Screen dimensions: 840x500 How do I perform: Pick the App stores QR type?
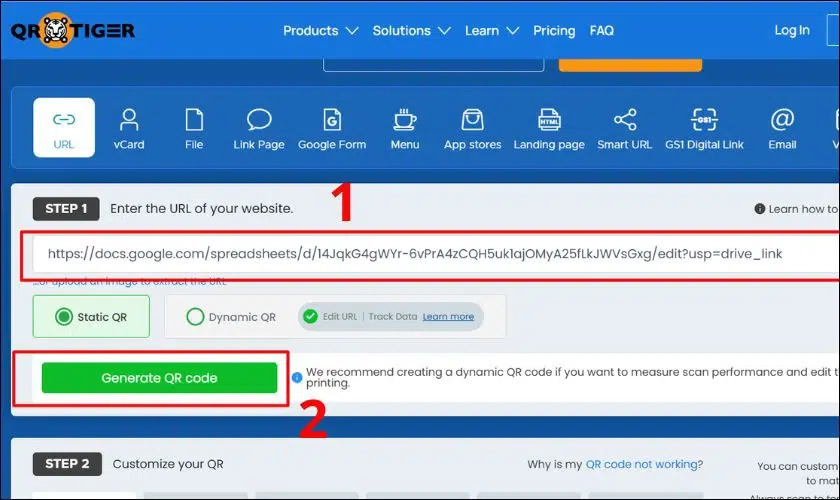pyautogui.click(x=472, y=129)
